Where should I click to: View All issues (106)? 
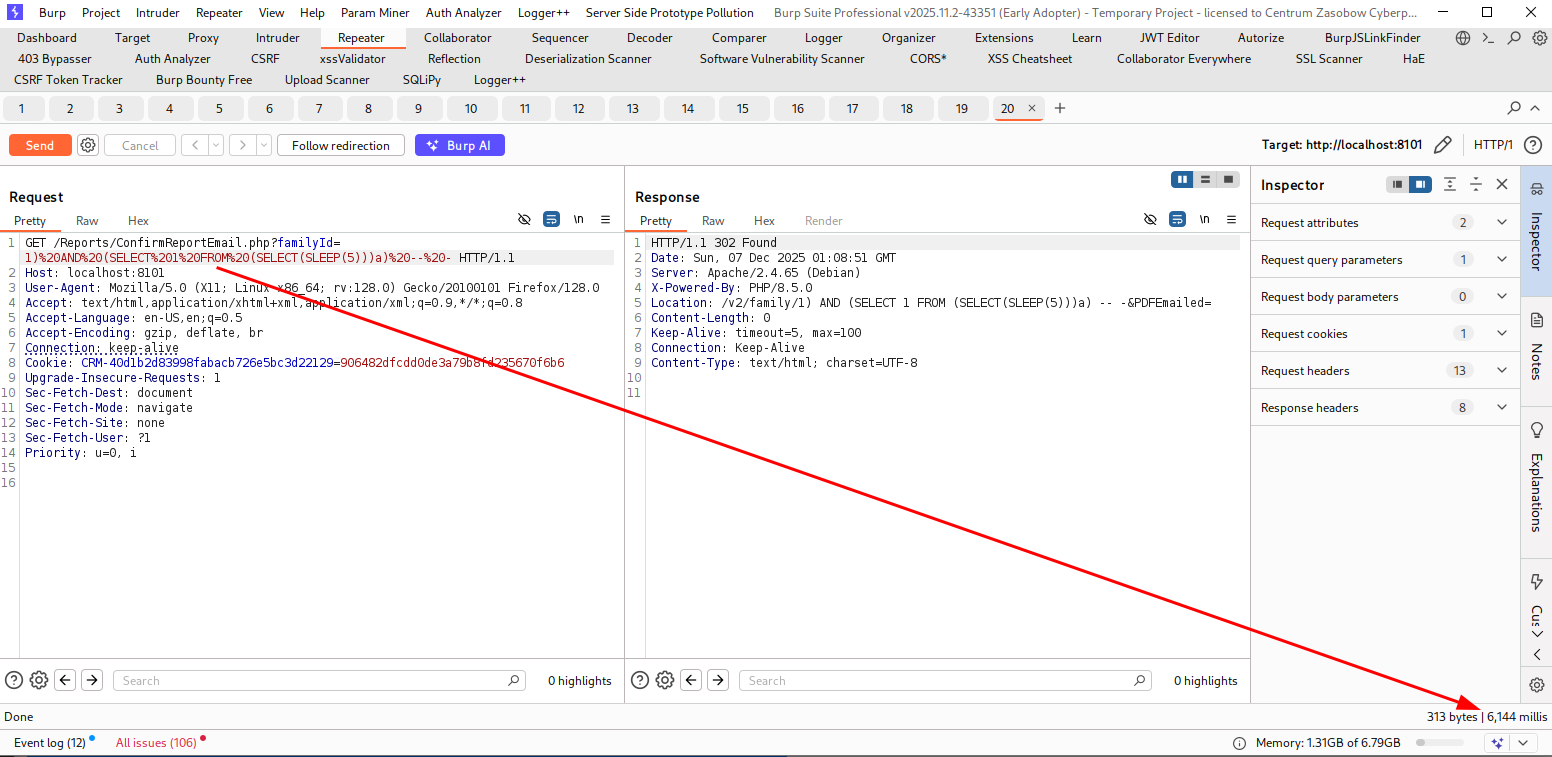[x=156, y=742]
